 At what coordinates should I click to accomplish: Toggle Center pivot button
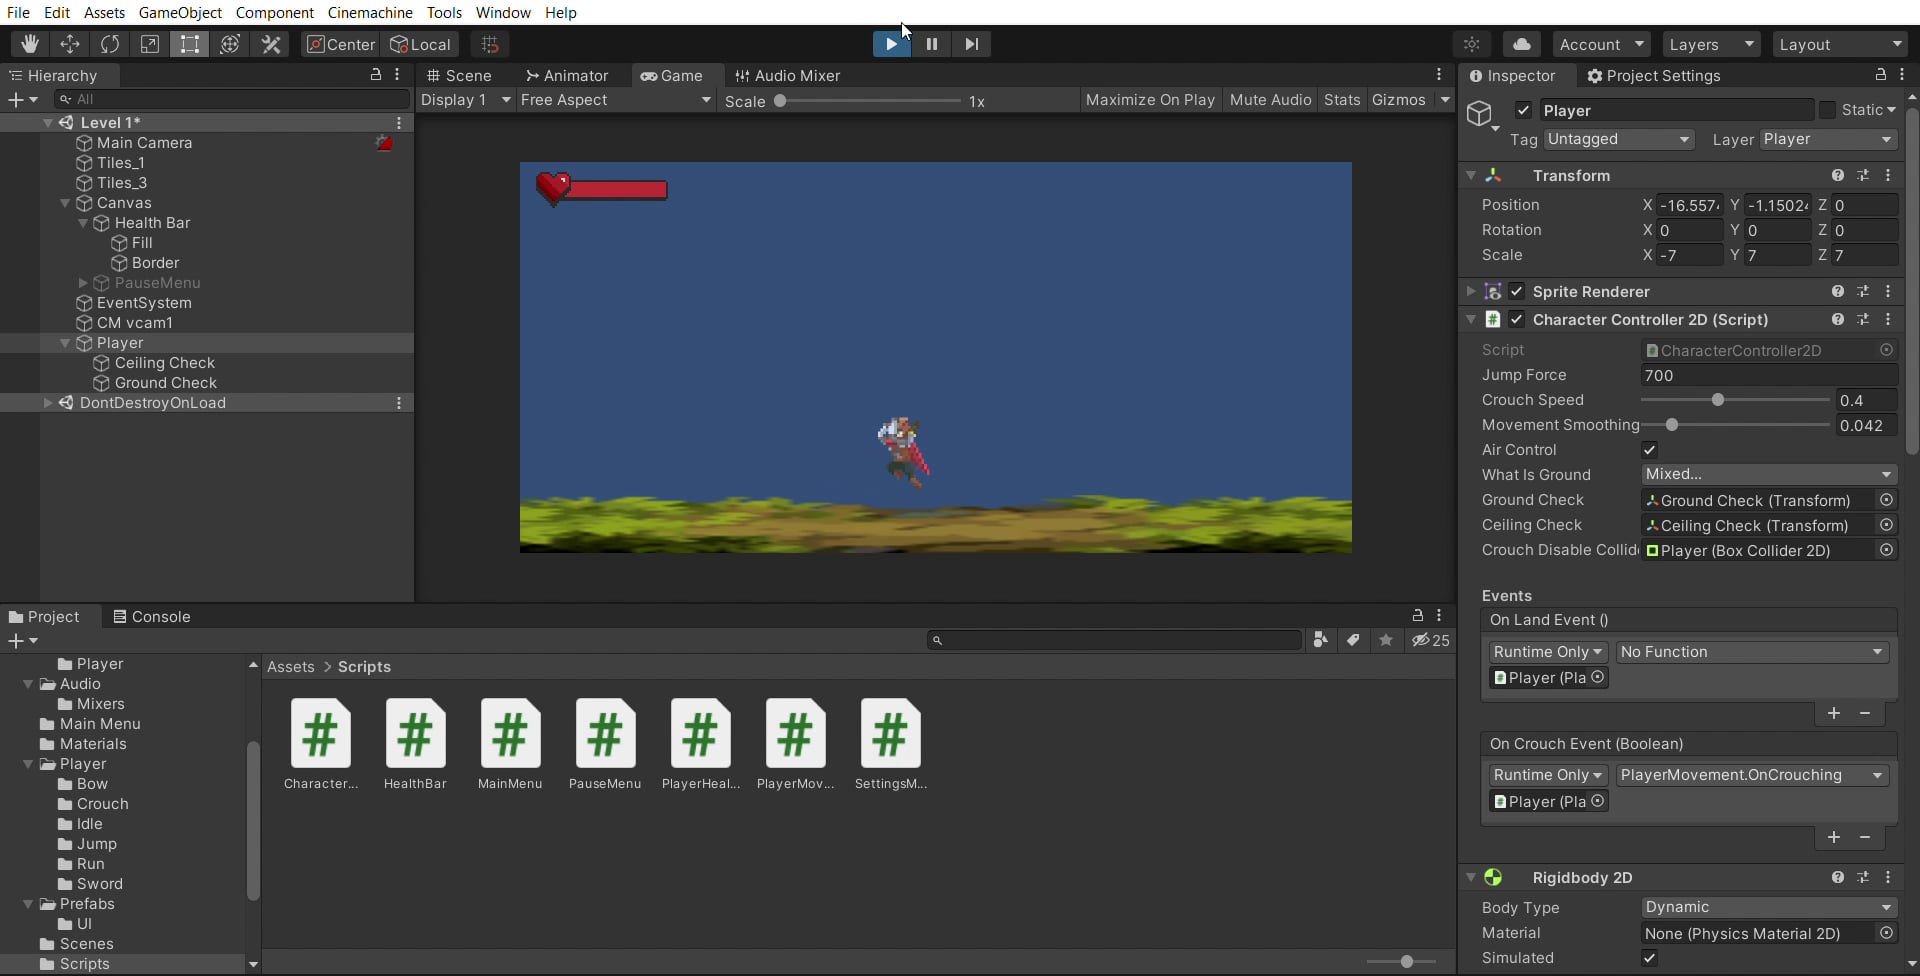click(340, 44)
